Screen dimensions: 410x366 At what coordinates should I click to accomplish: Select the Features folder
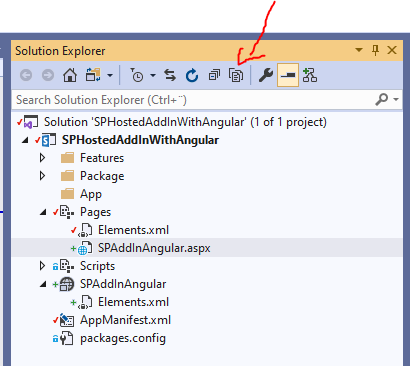click(102, 158)
